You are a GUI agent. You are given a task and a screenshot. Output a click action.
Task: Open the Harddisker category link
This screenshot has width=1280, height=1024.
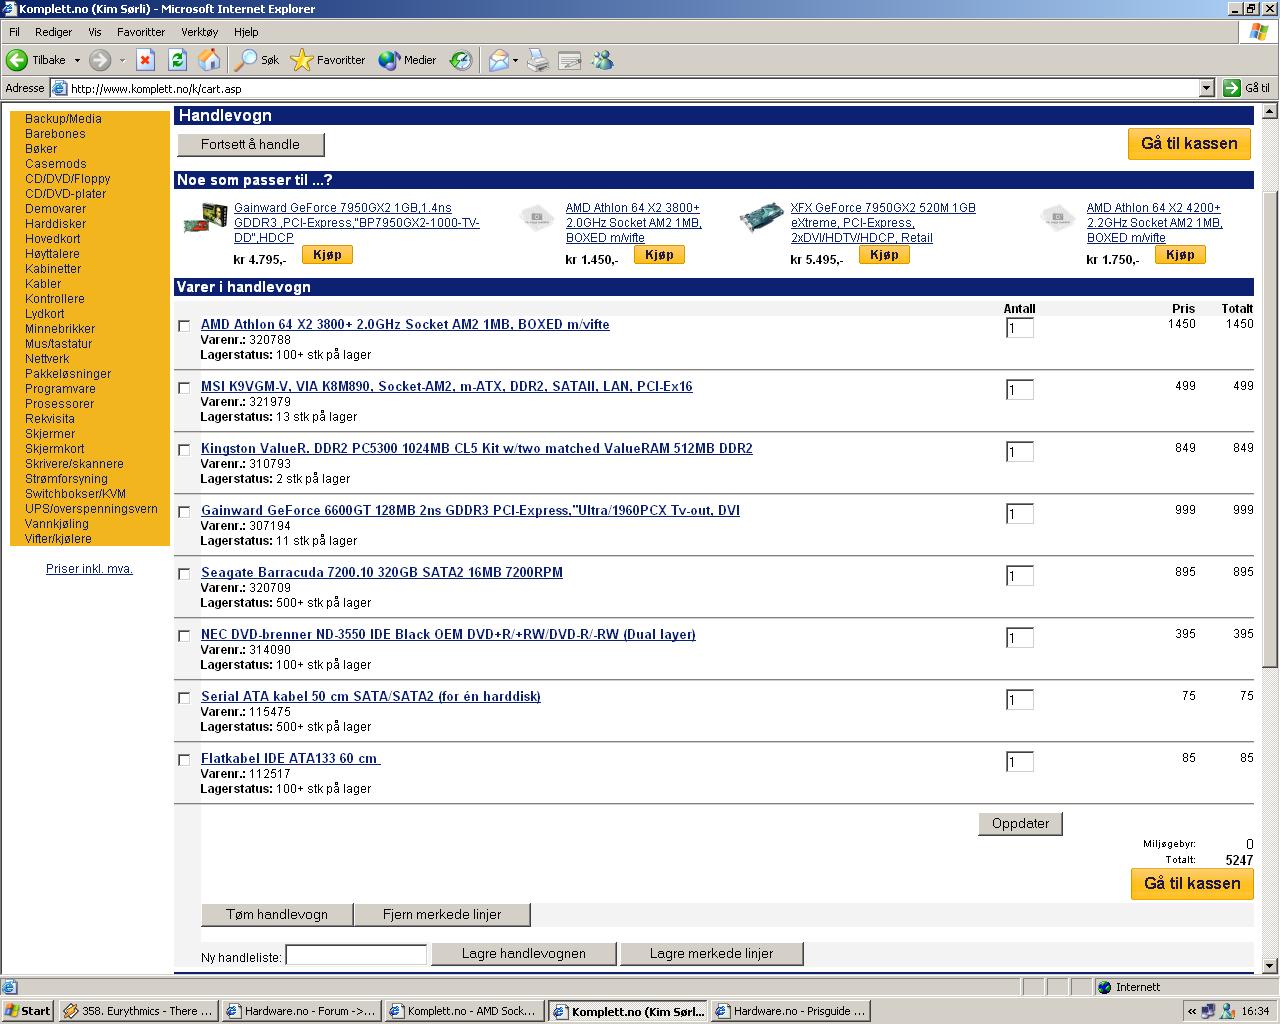[x=55, y=224]
